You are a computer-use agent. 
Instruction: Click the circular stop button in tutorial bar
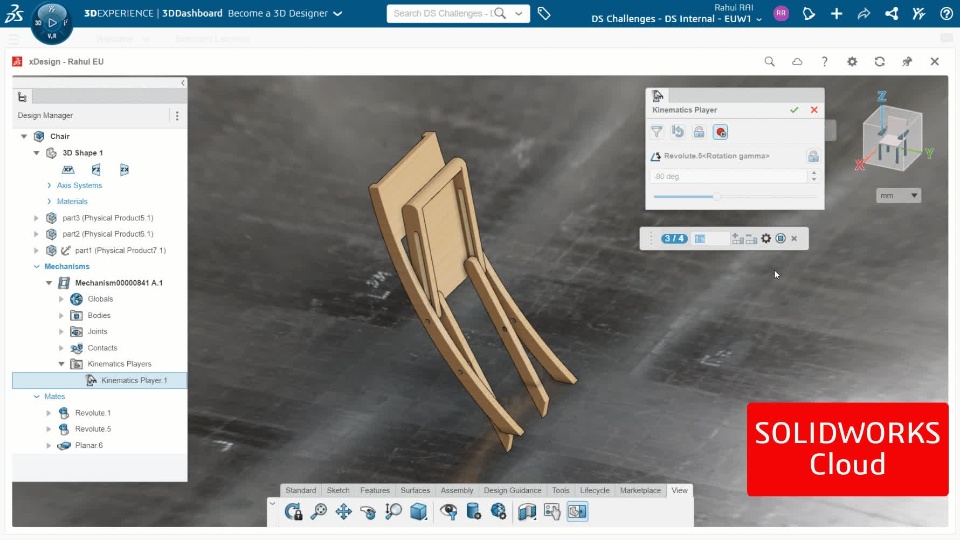781,238
